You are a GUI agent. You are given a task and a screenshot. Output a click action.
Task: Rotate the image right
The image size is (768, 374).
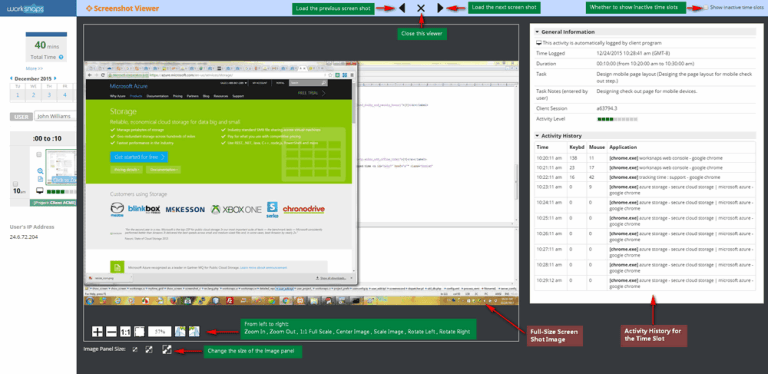pyautogui.click(x=194, y=331)
